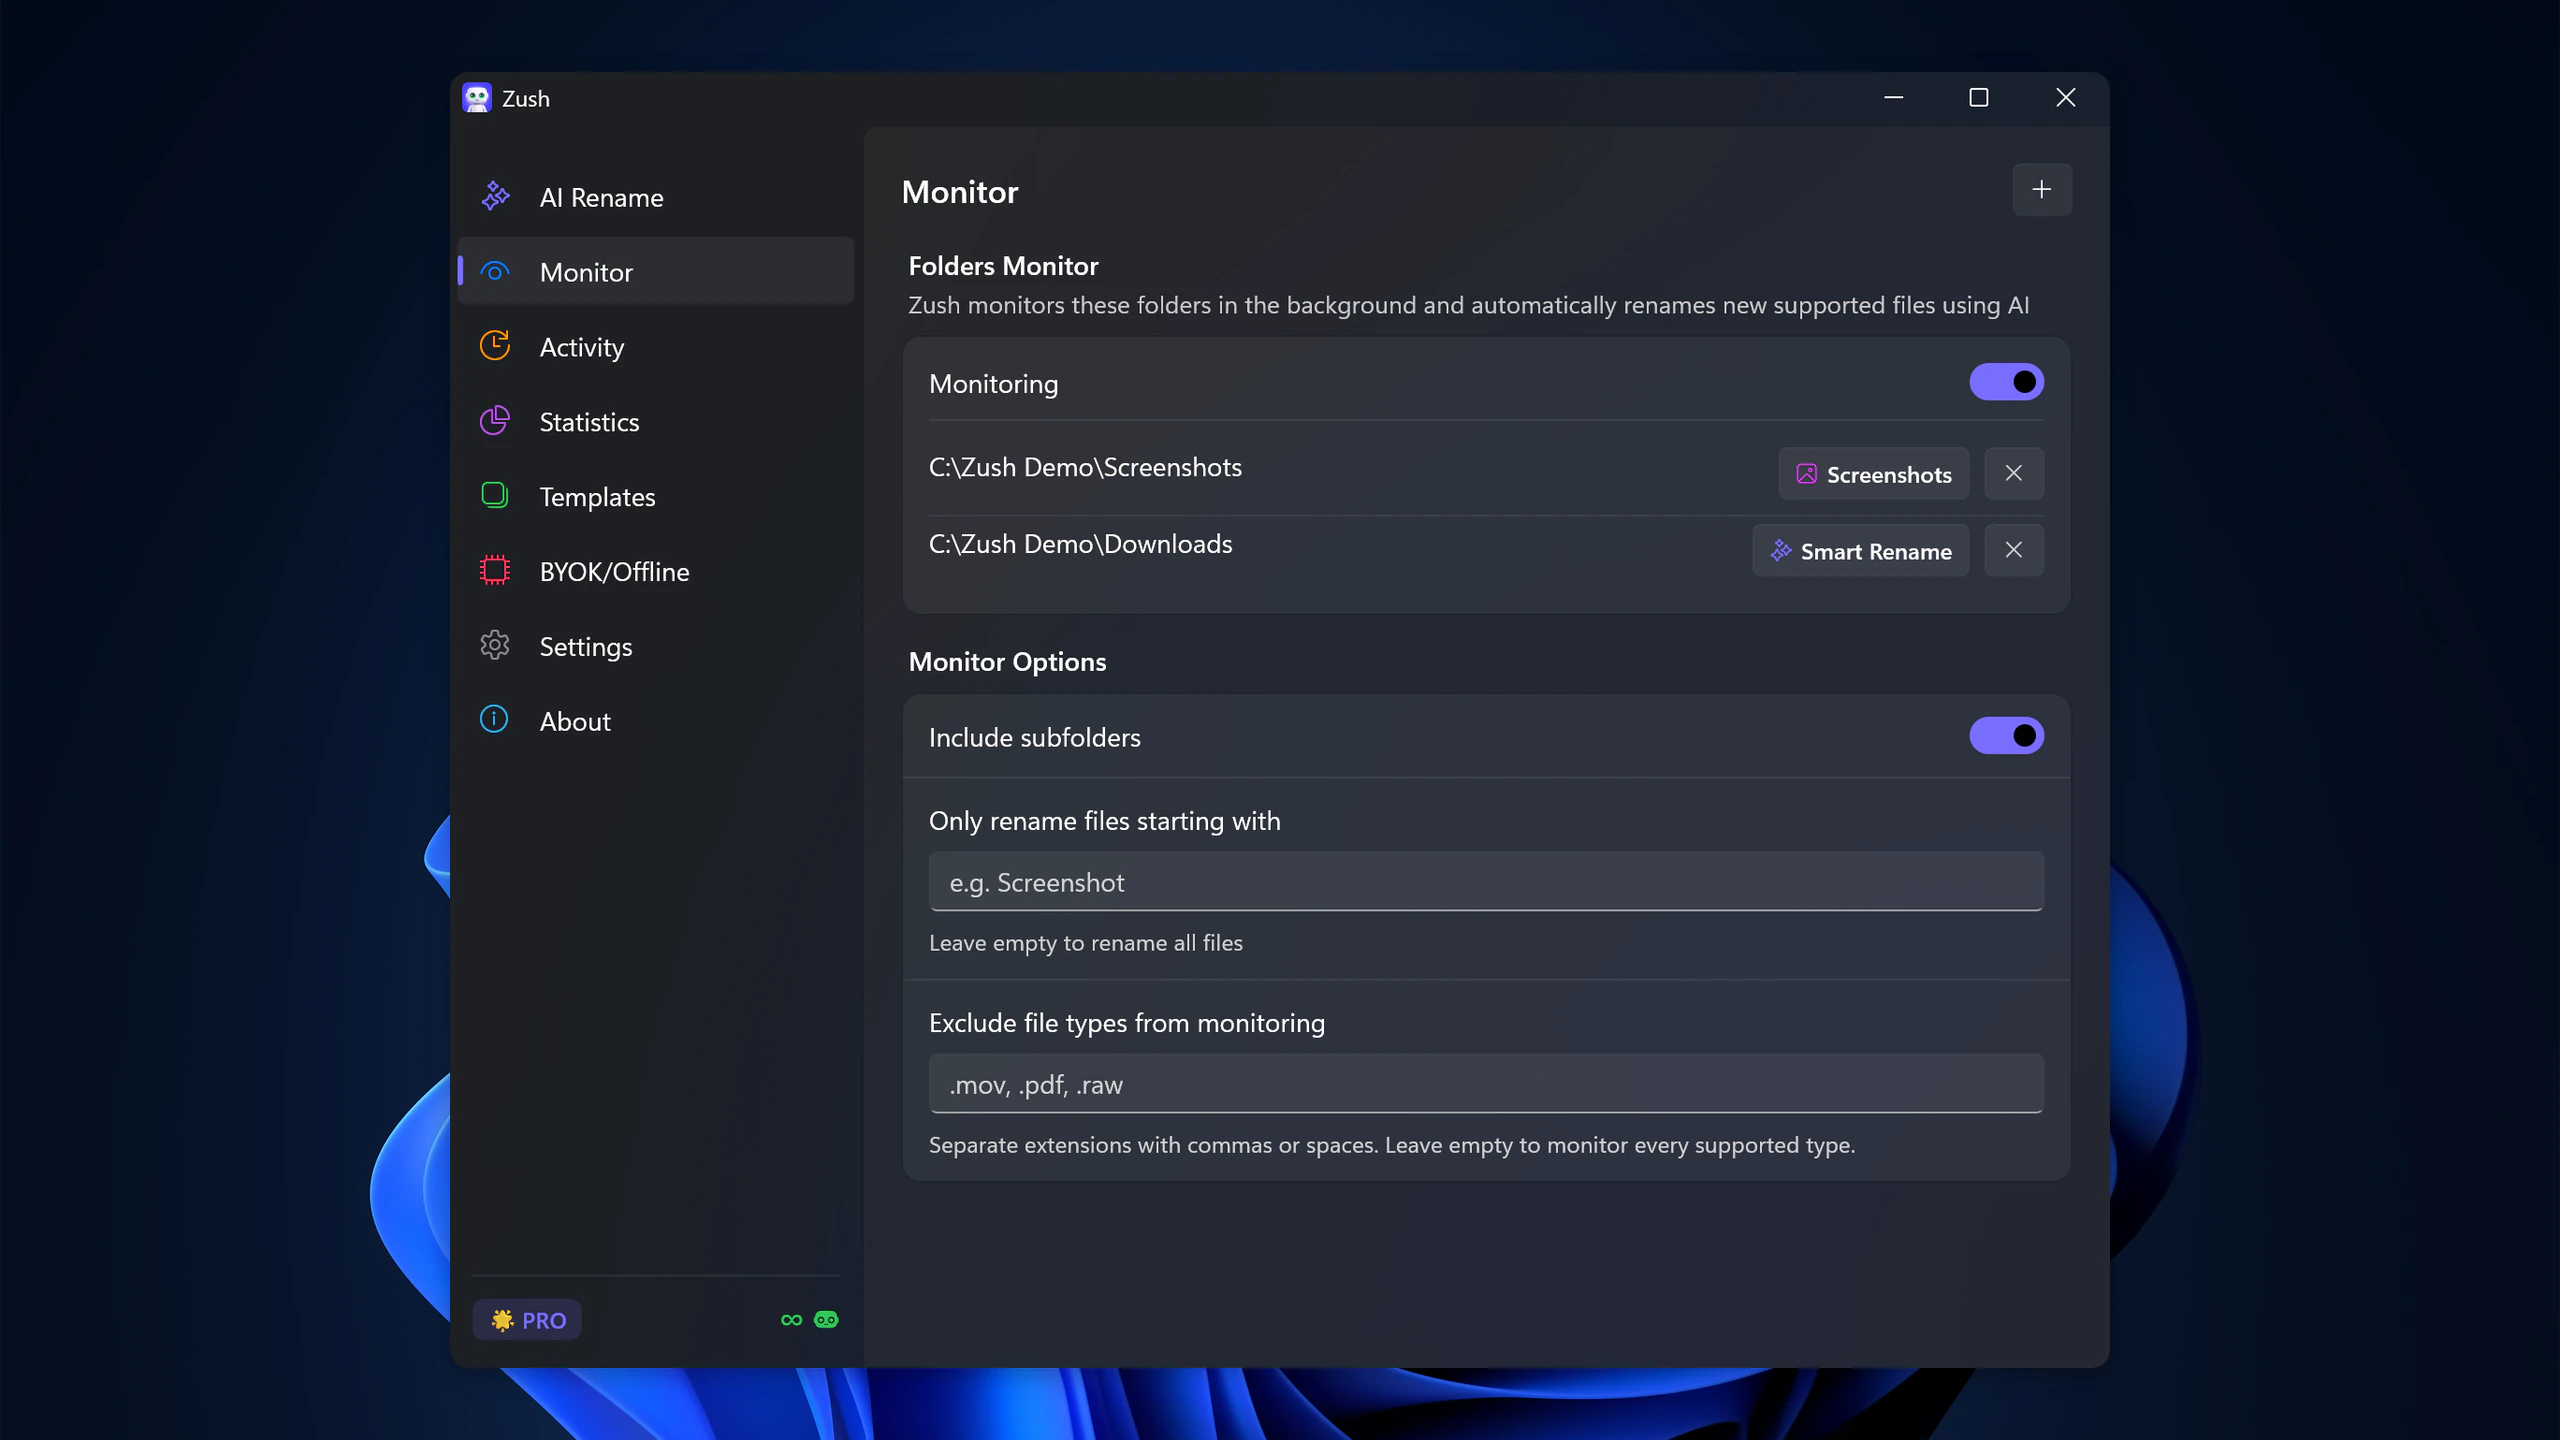Click the About info icon

pos(495,720)
